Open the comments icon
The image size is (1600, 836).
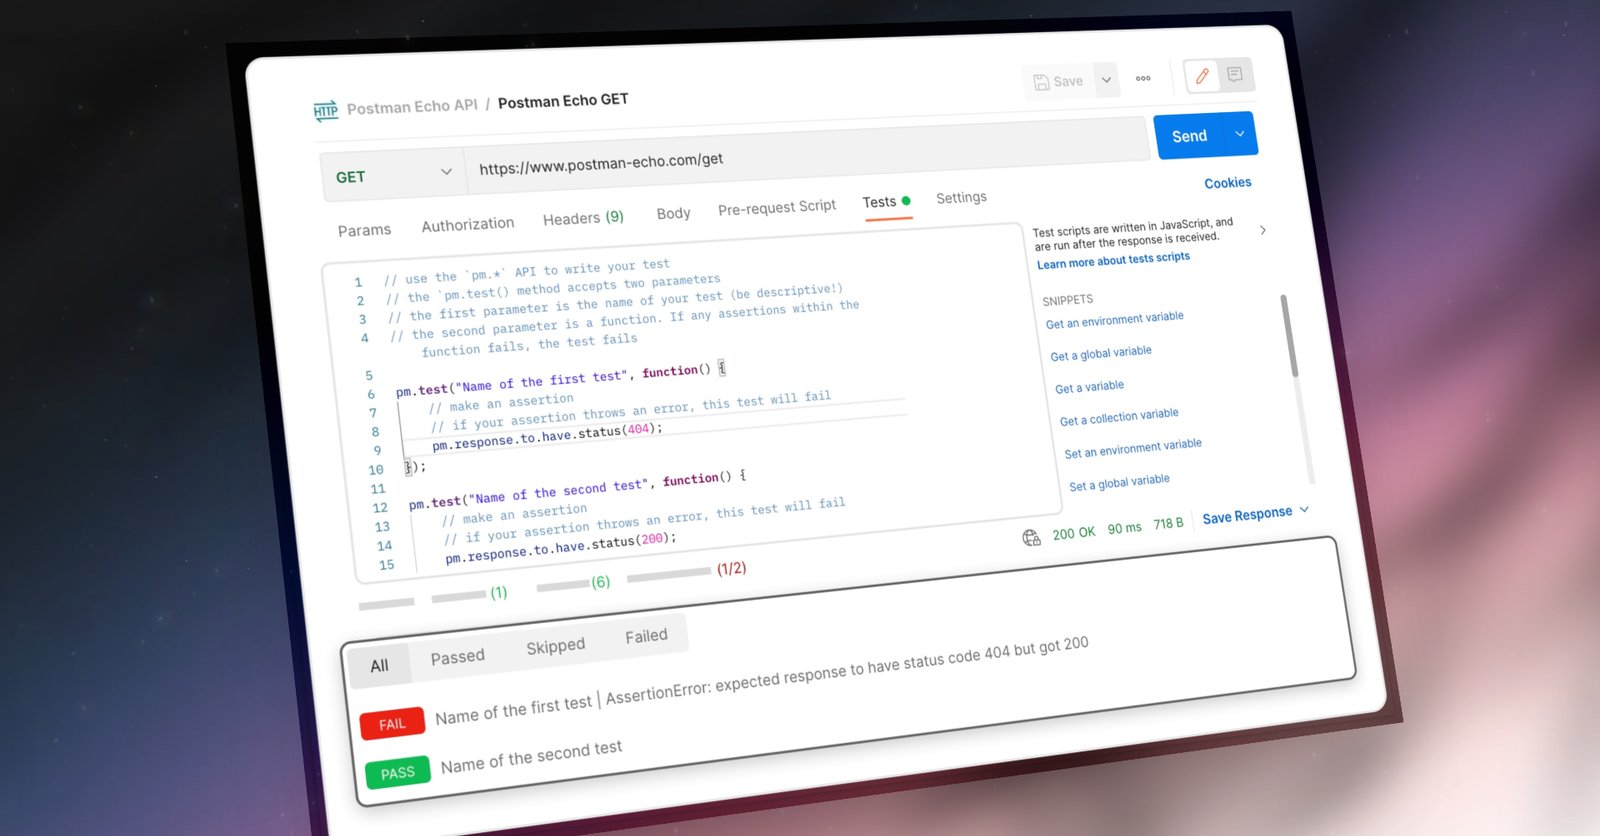pos(1235,74)
